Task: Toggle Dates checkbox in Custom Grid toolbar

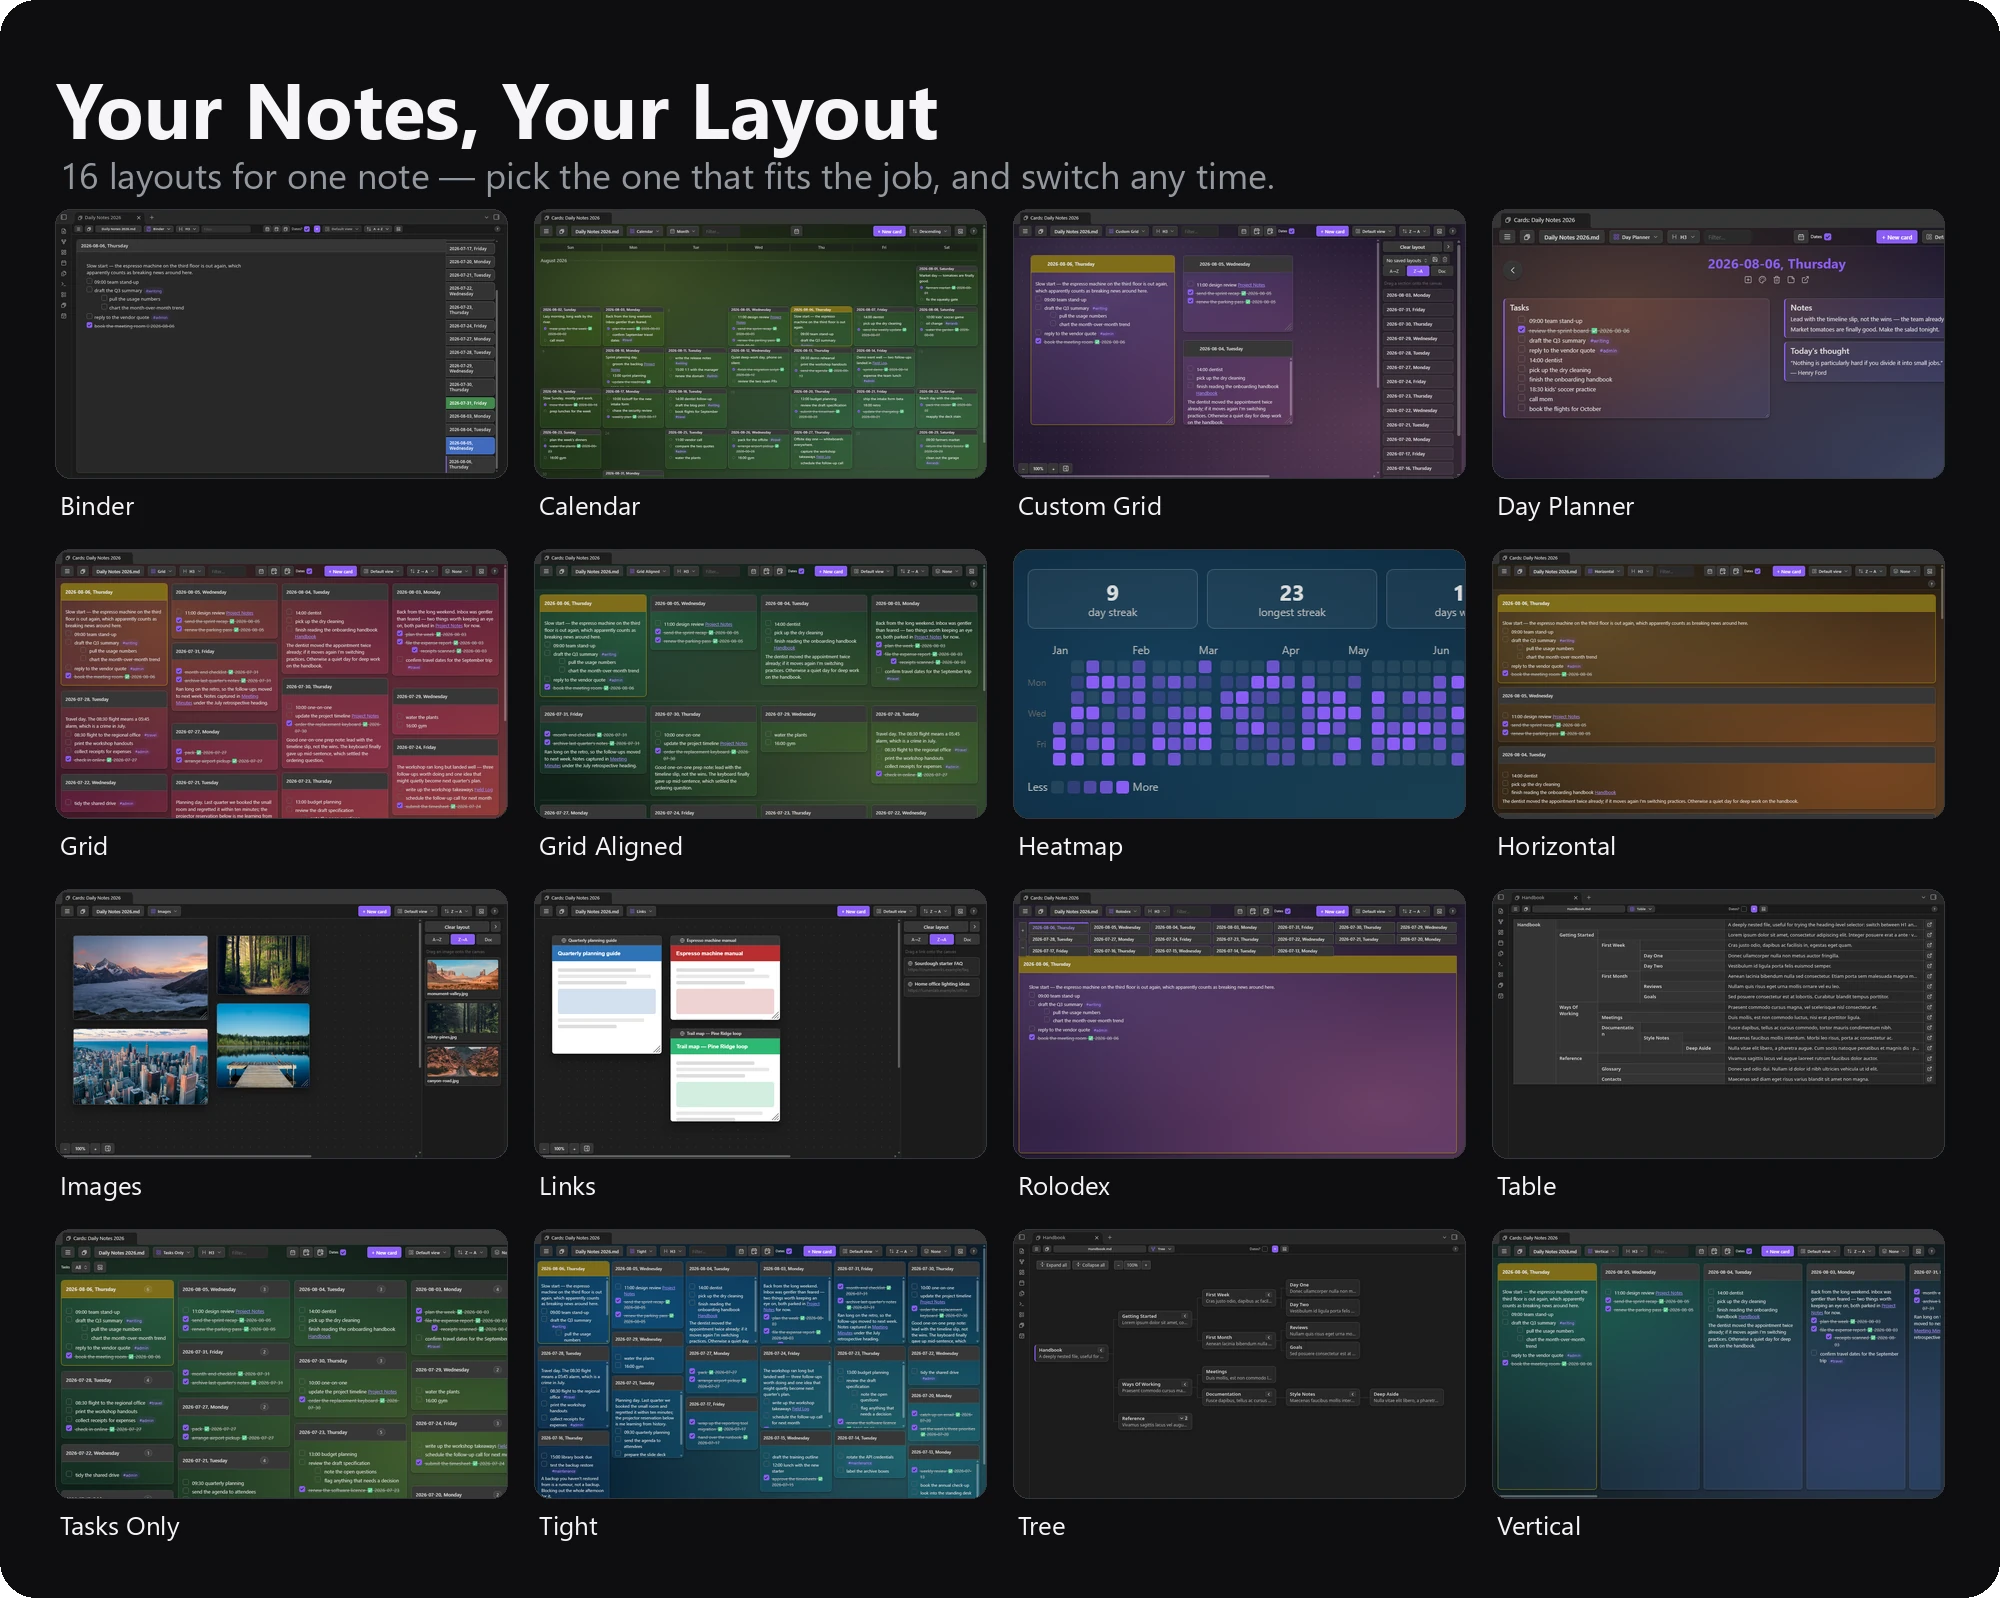Action: [1292, 231]
